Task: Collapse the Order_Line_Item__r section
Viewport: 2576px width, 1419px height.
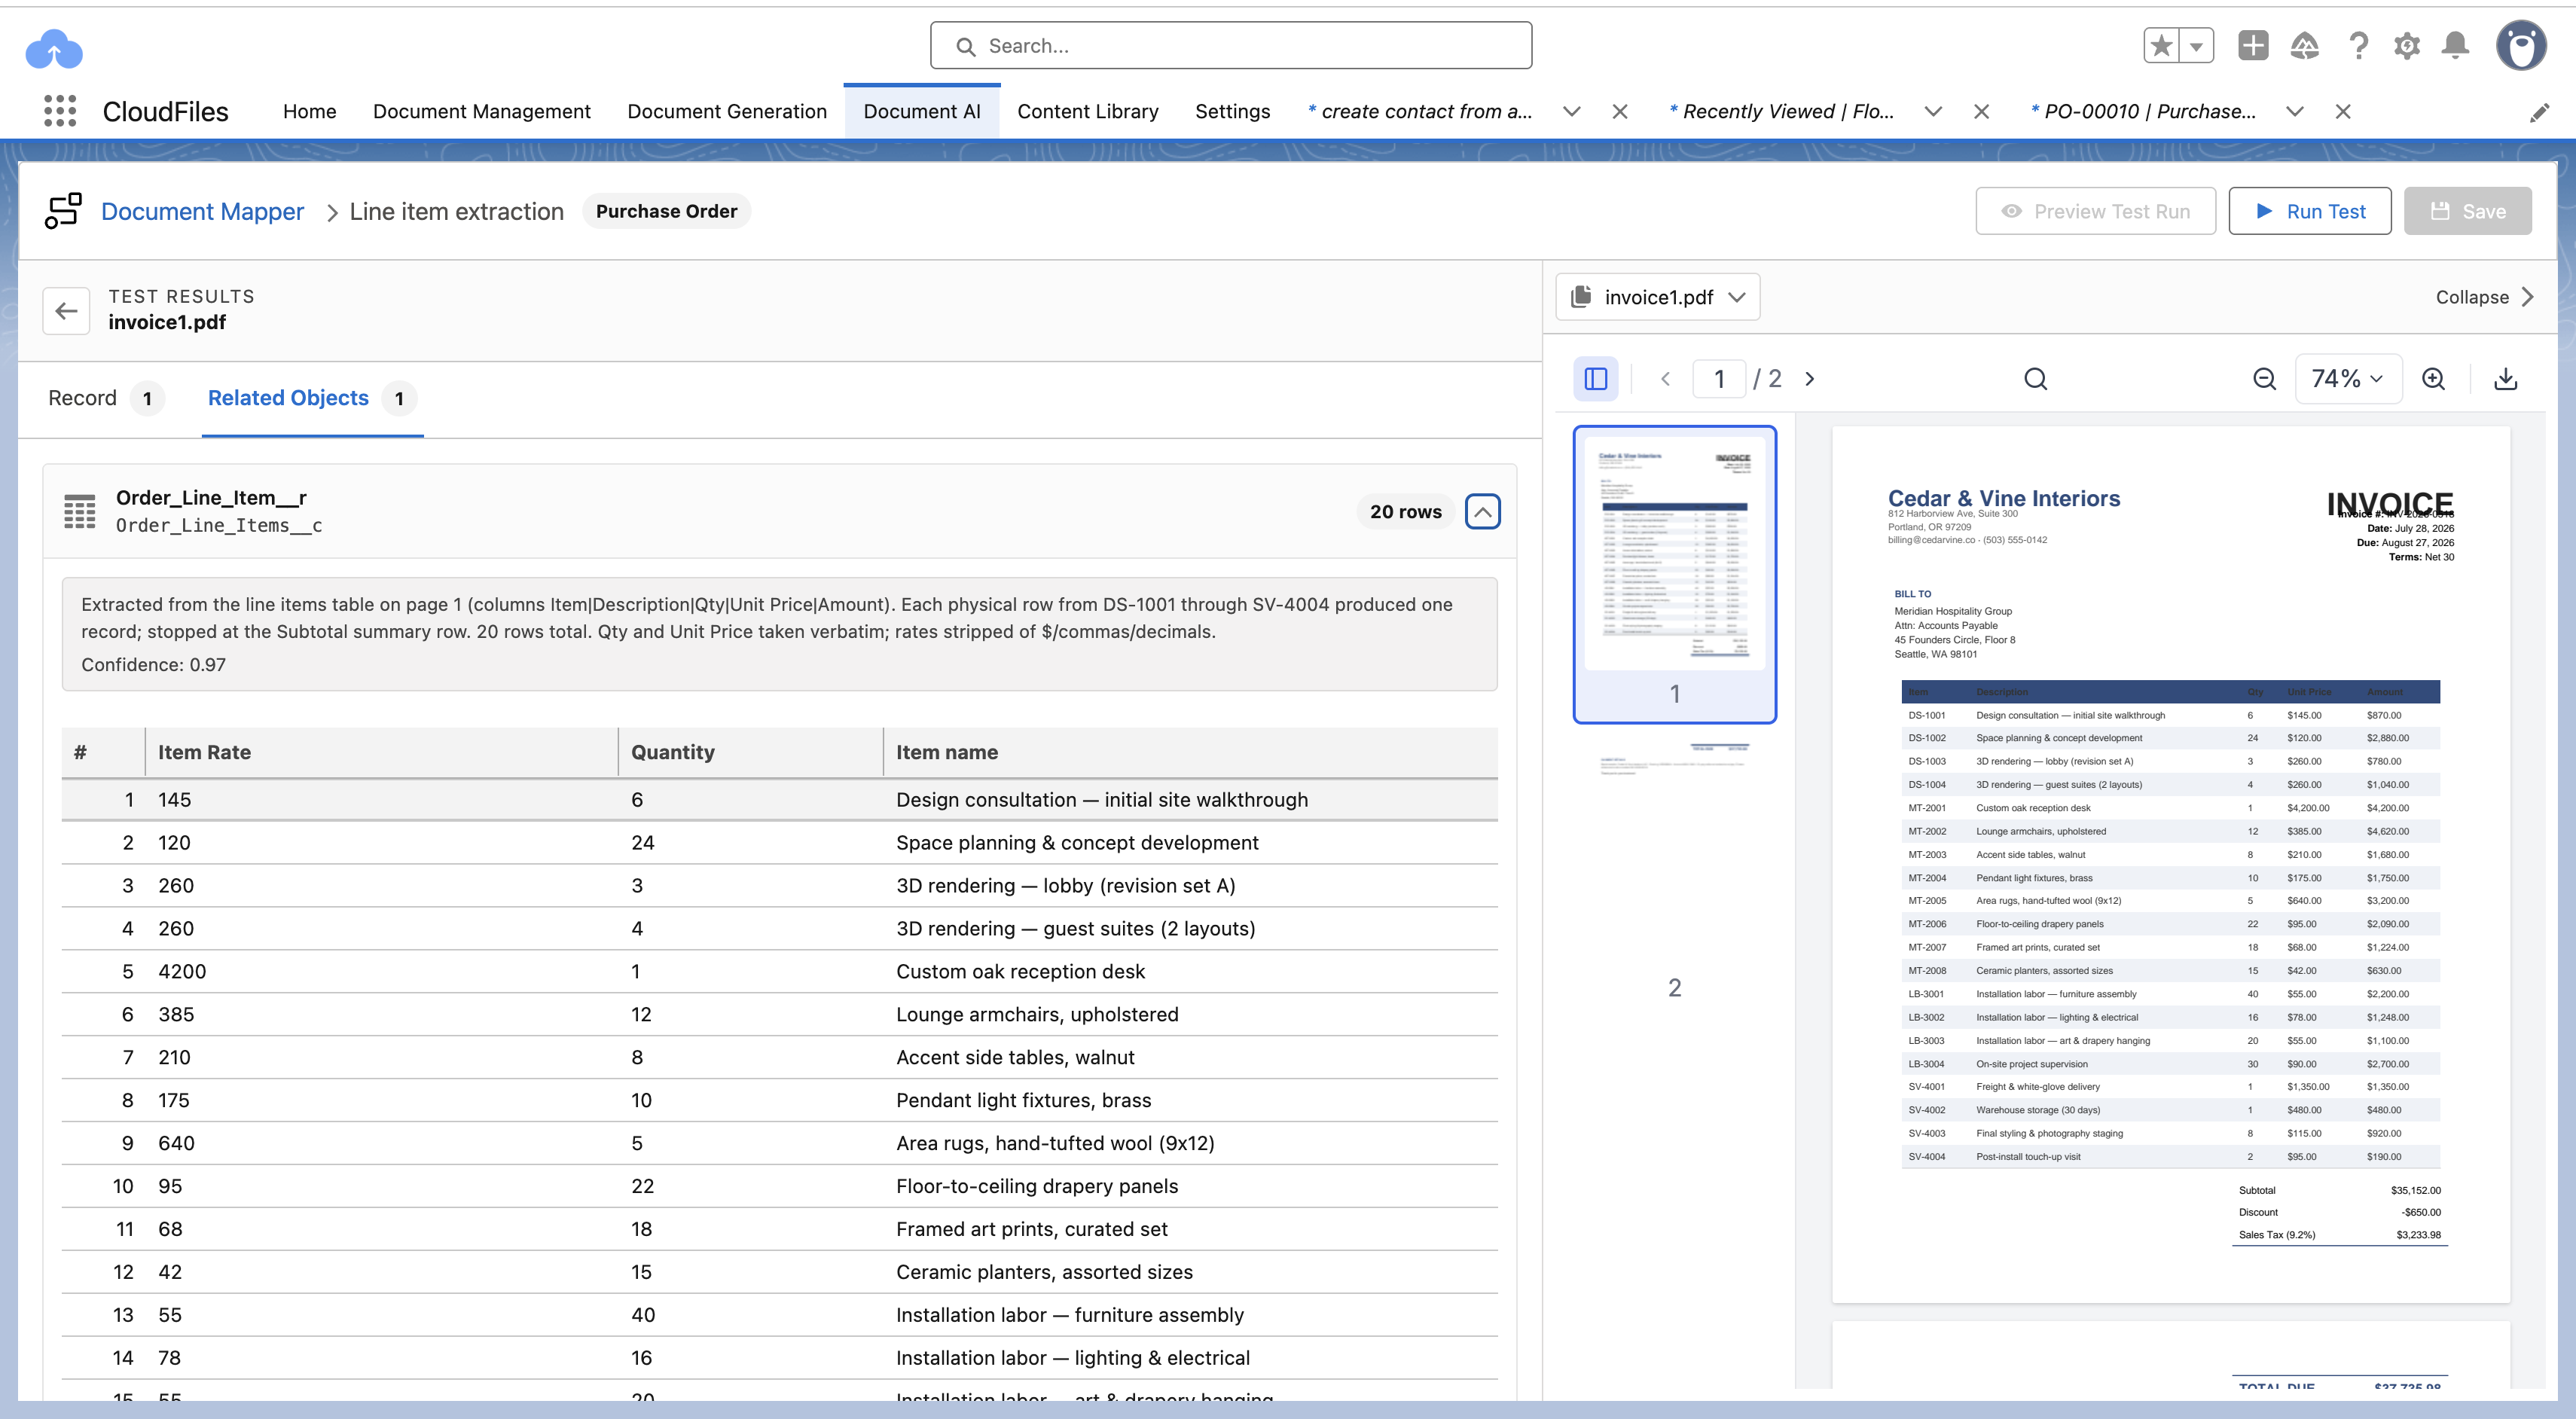Action: point(1483,511)
